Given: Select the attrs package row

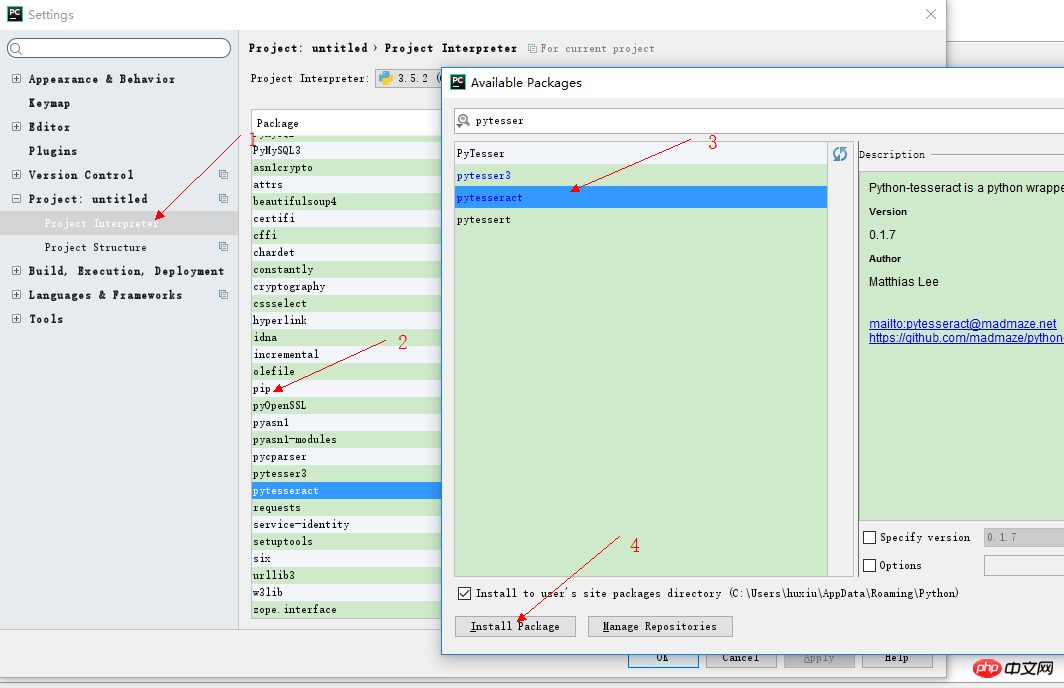Looking at the screenshot, I should [x=347, y=184].
